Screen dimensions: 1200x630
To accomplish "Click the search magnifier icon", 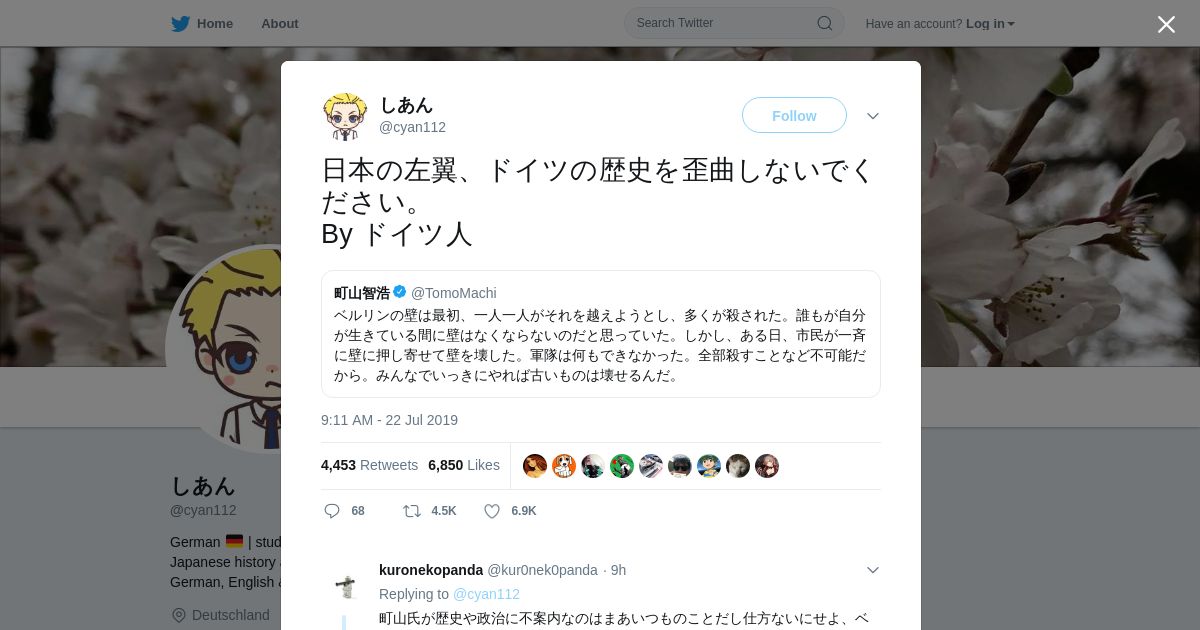I will 825,23.
